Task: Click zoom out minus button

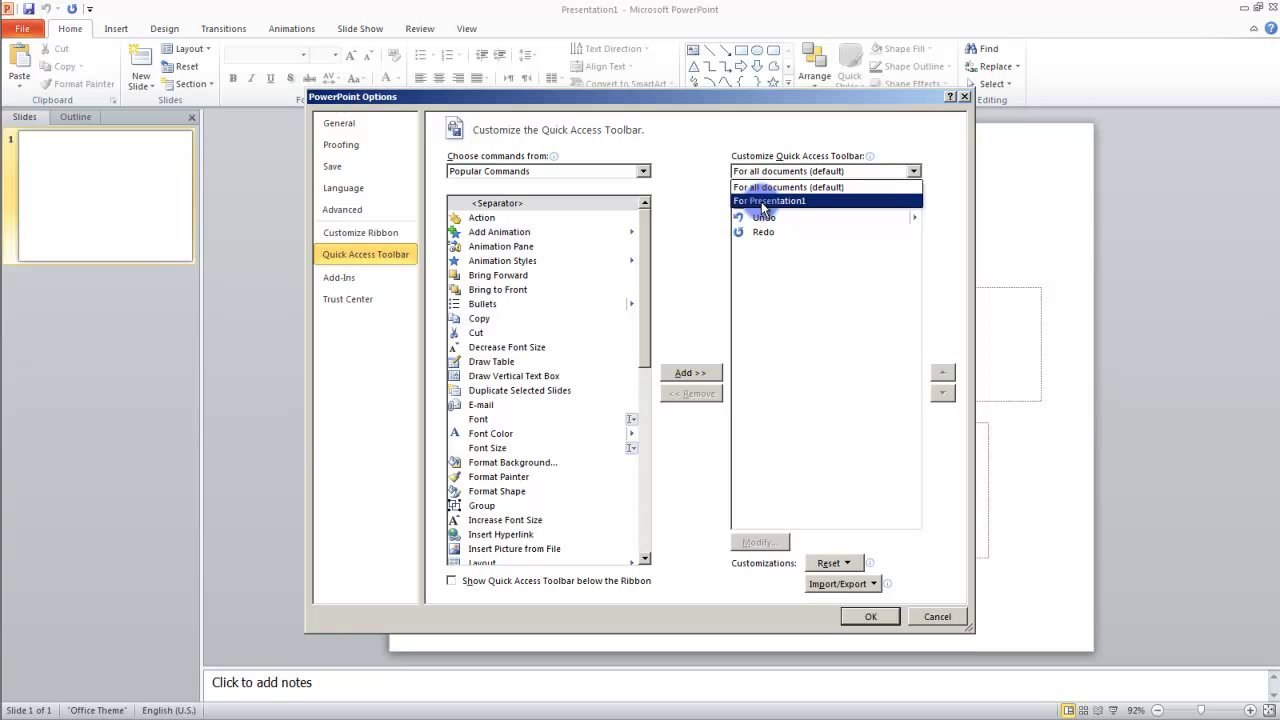Action: tap(1156, 710)
